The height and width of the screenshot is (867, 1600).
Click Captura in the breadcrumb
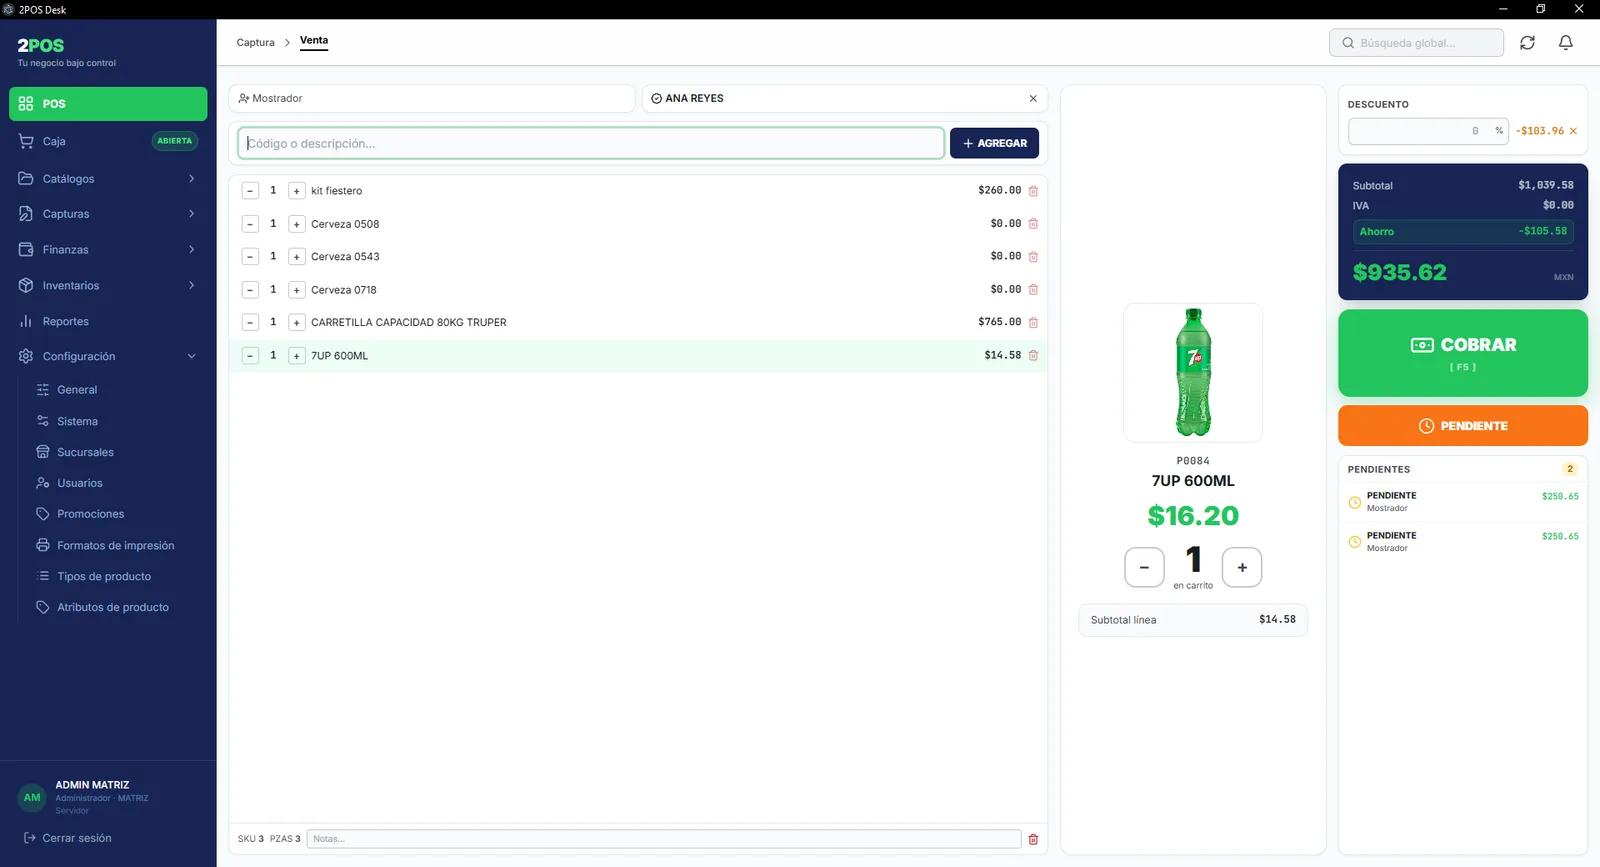255,43
